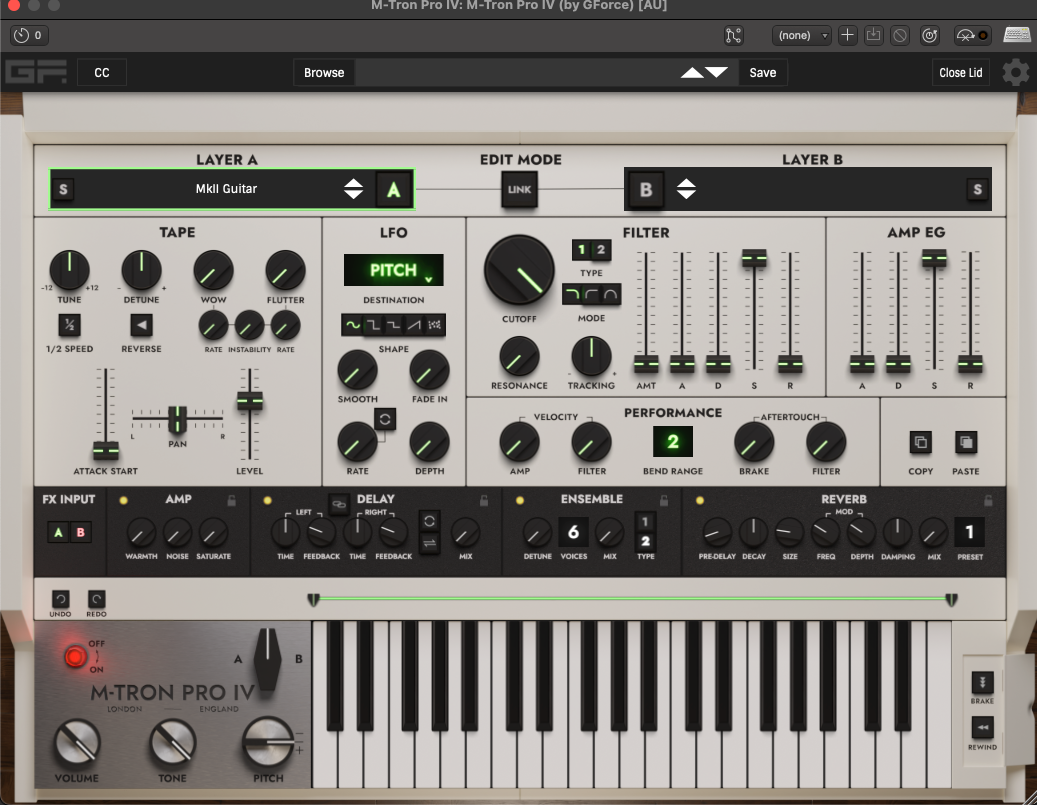
Task: Click the Brake button beside the keyboard
Action: (982, 682)
